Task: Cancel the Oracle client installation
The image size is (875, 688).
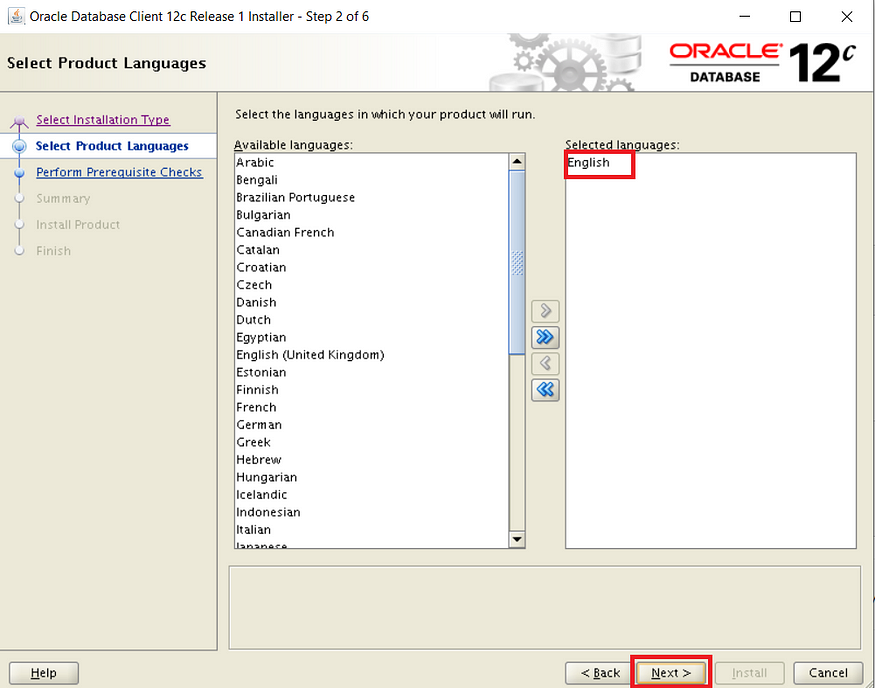Action: [x=828, y=673]
